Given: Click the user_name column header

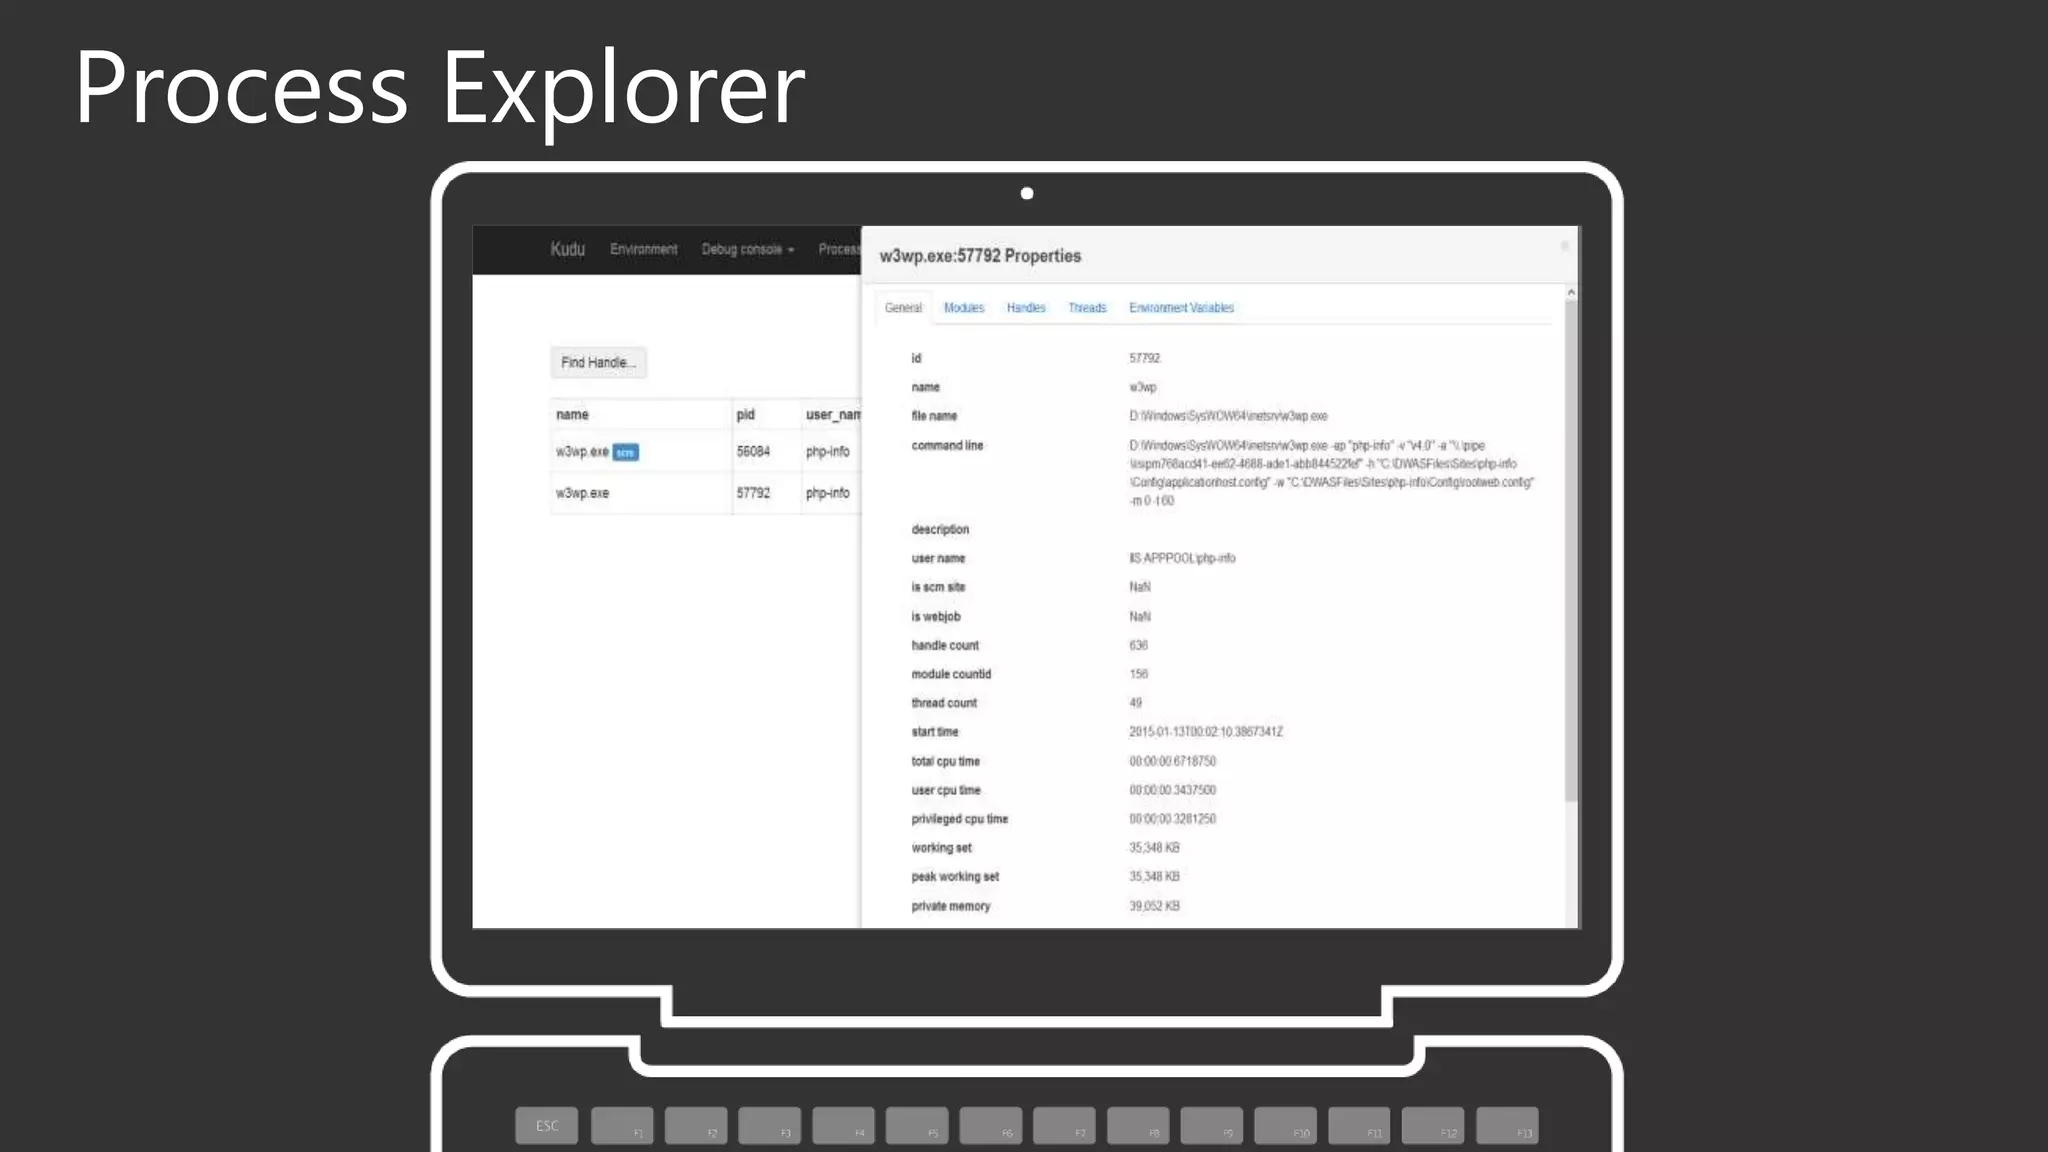Looking at the screenshot, I should coord(833,414).
